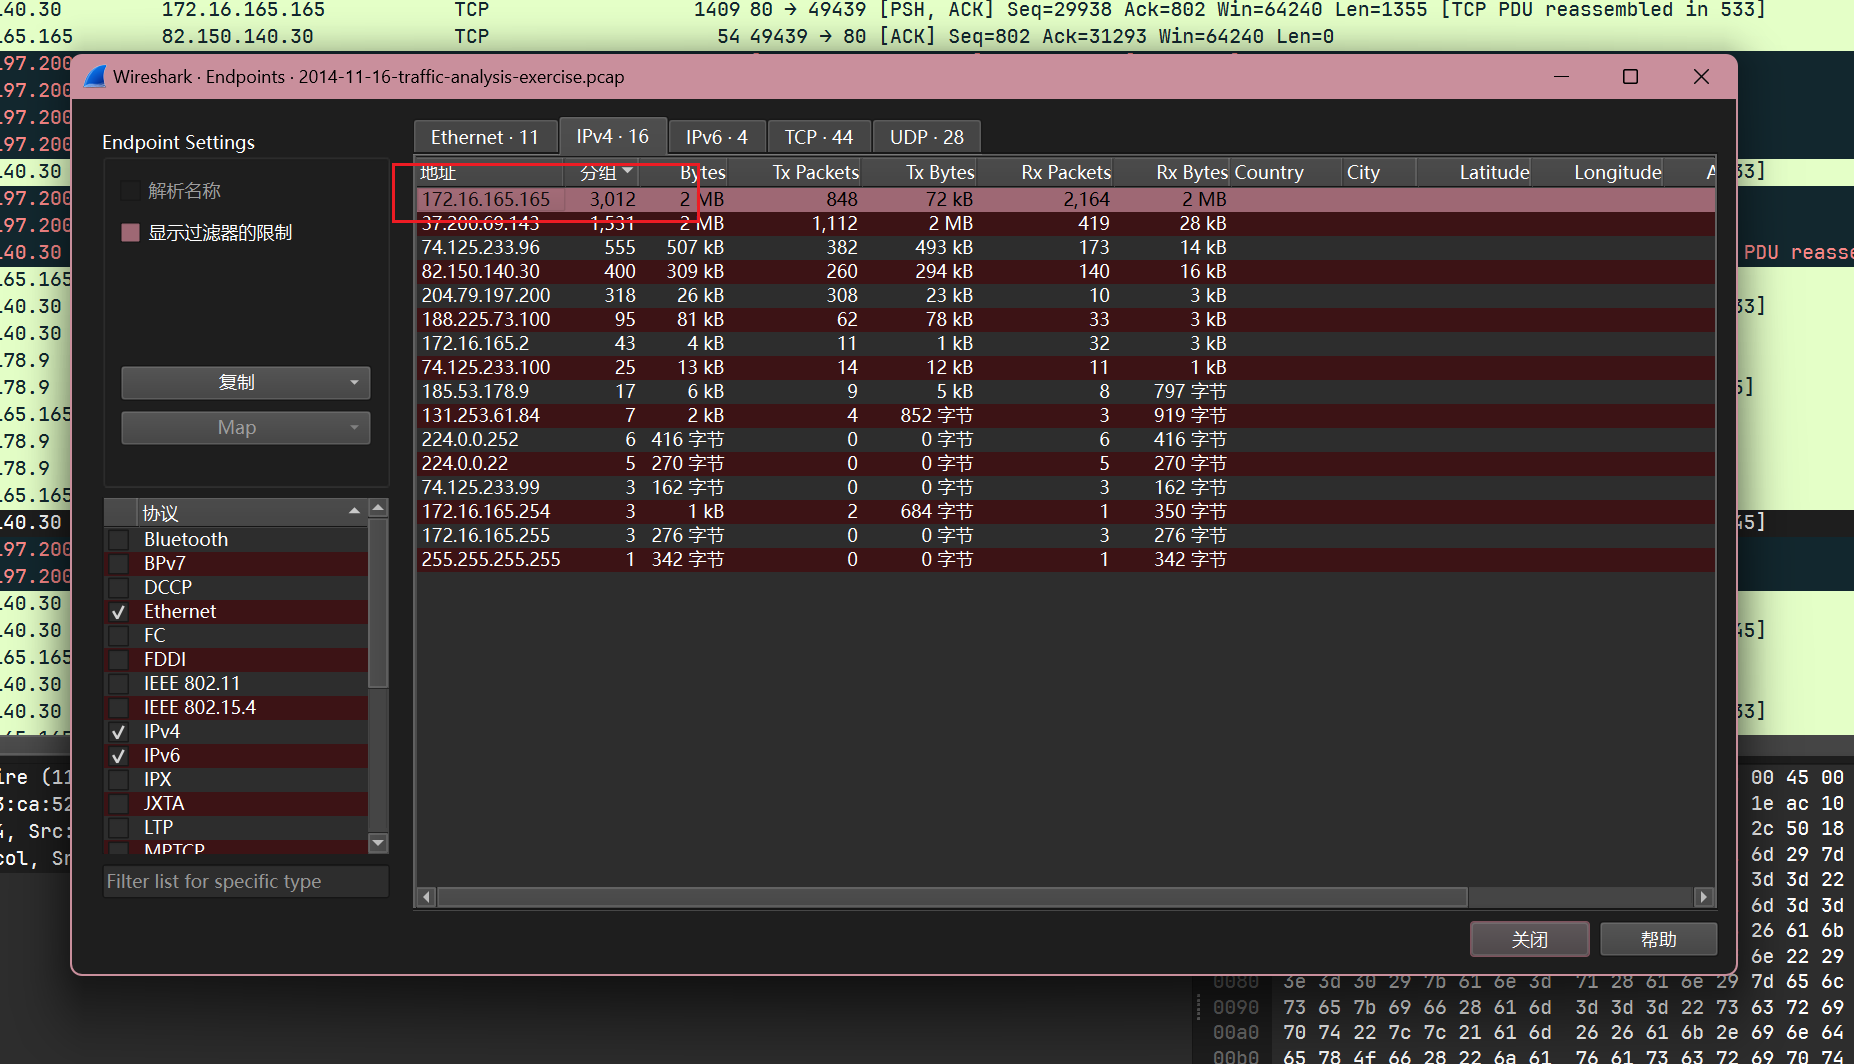The width and height of the screenshot is (1854, 1064).
Task: Click the horizontal scrollbar left arrow
Action: point(427,897)
